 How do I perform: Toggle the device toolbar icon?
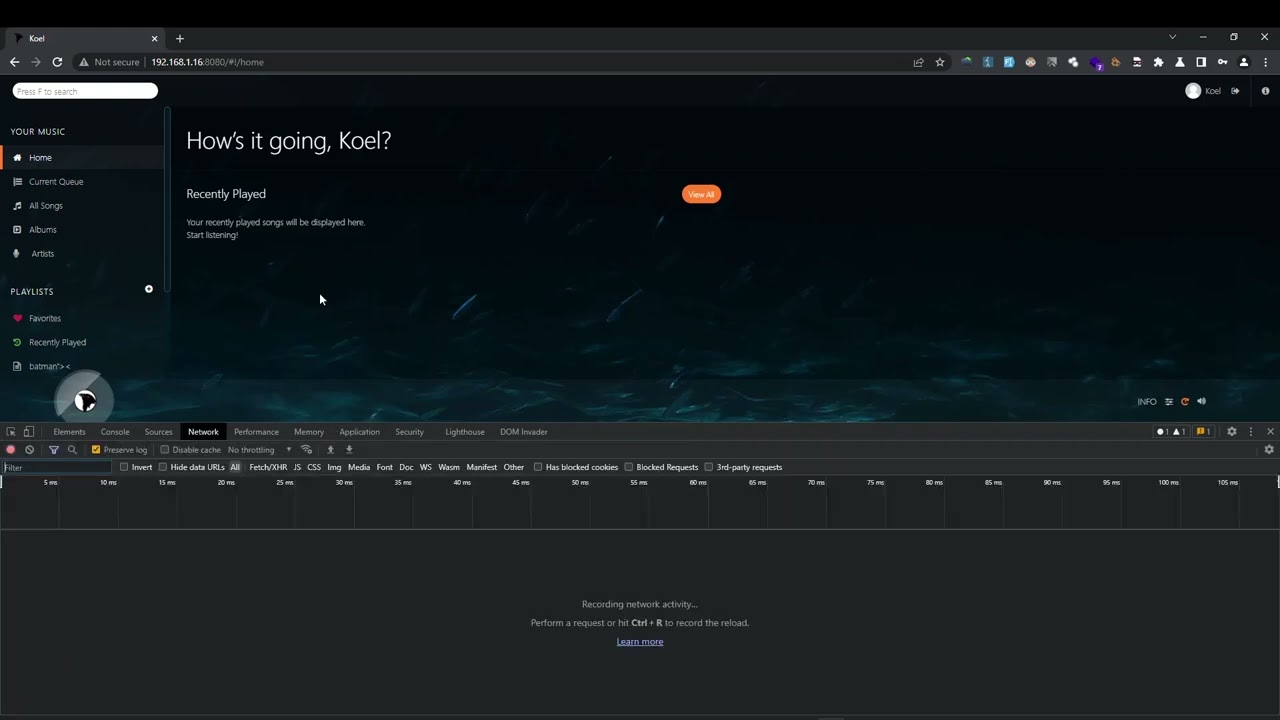pyautogui.click(x=29, y=432)
